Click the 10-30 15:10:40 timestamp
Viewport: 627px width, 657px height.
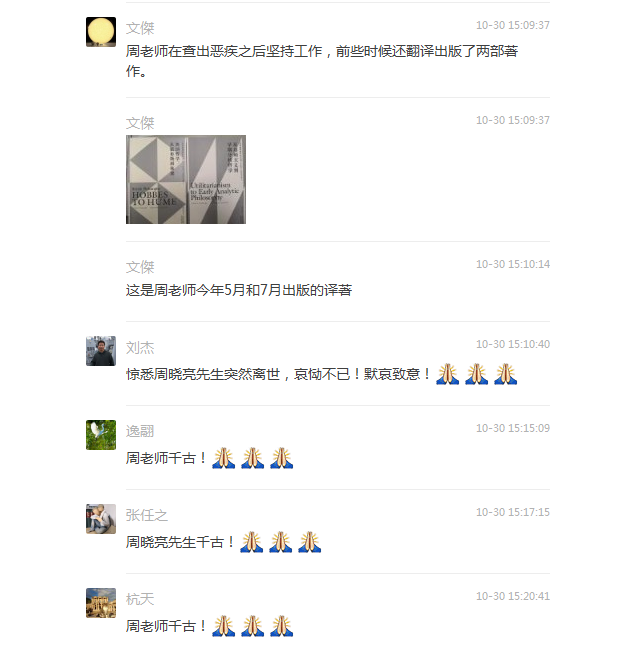click(513, 344)
